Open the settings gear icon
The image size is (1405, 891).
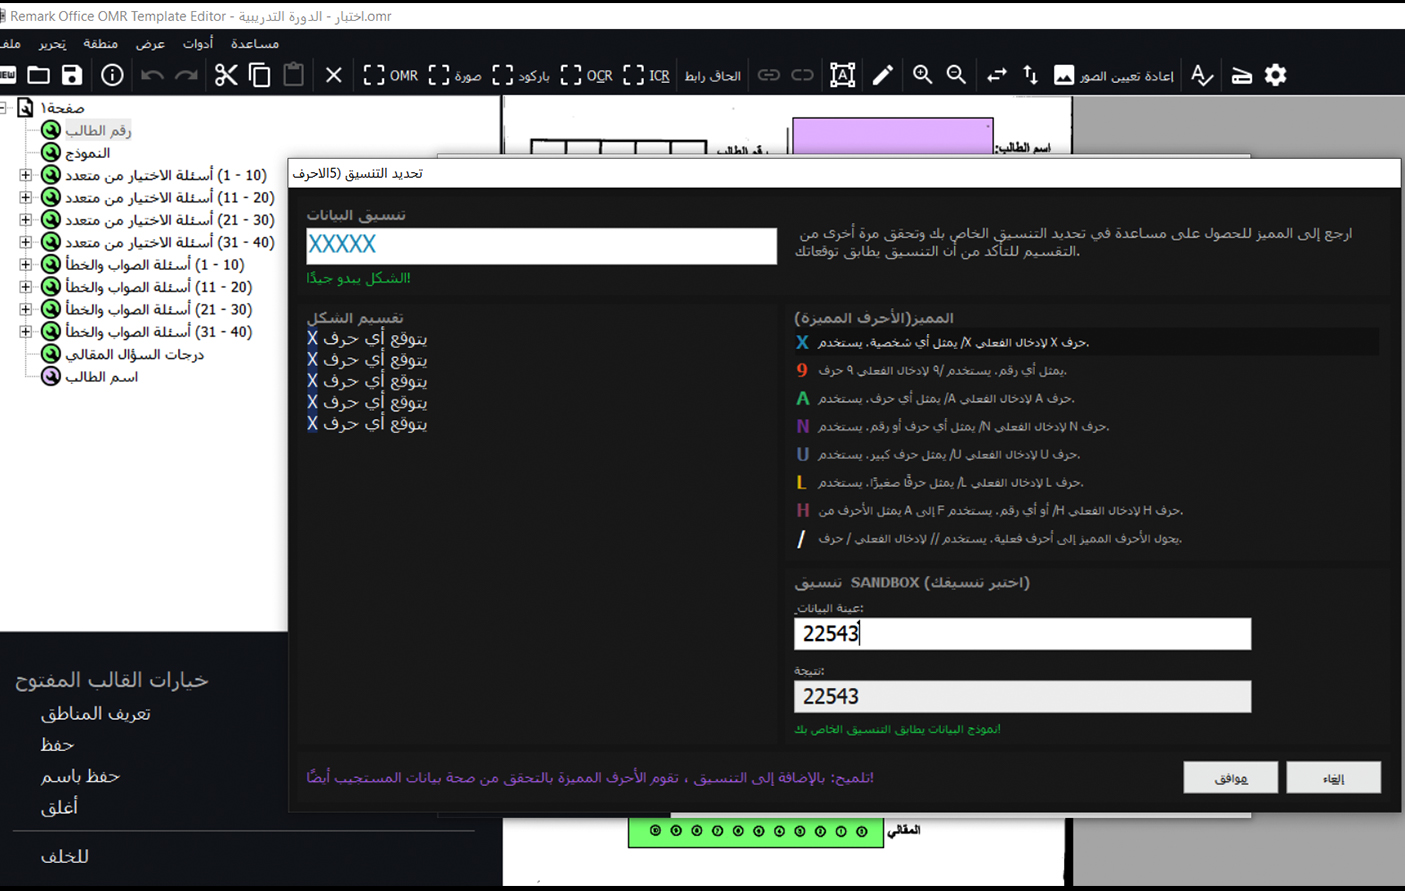[1275, 75]
